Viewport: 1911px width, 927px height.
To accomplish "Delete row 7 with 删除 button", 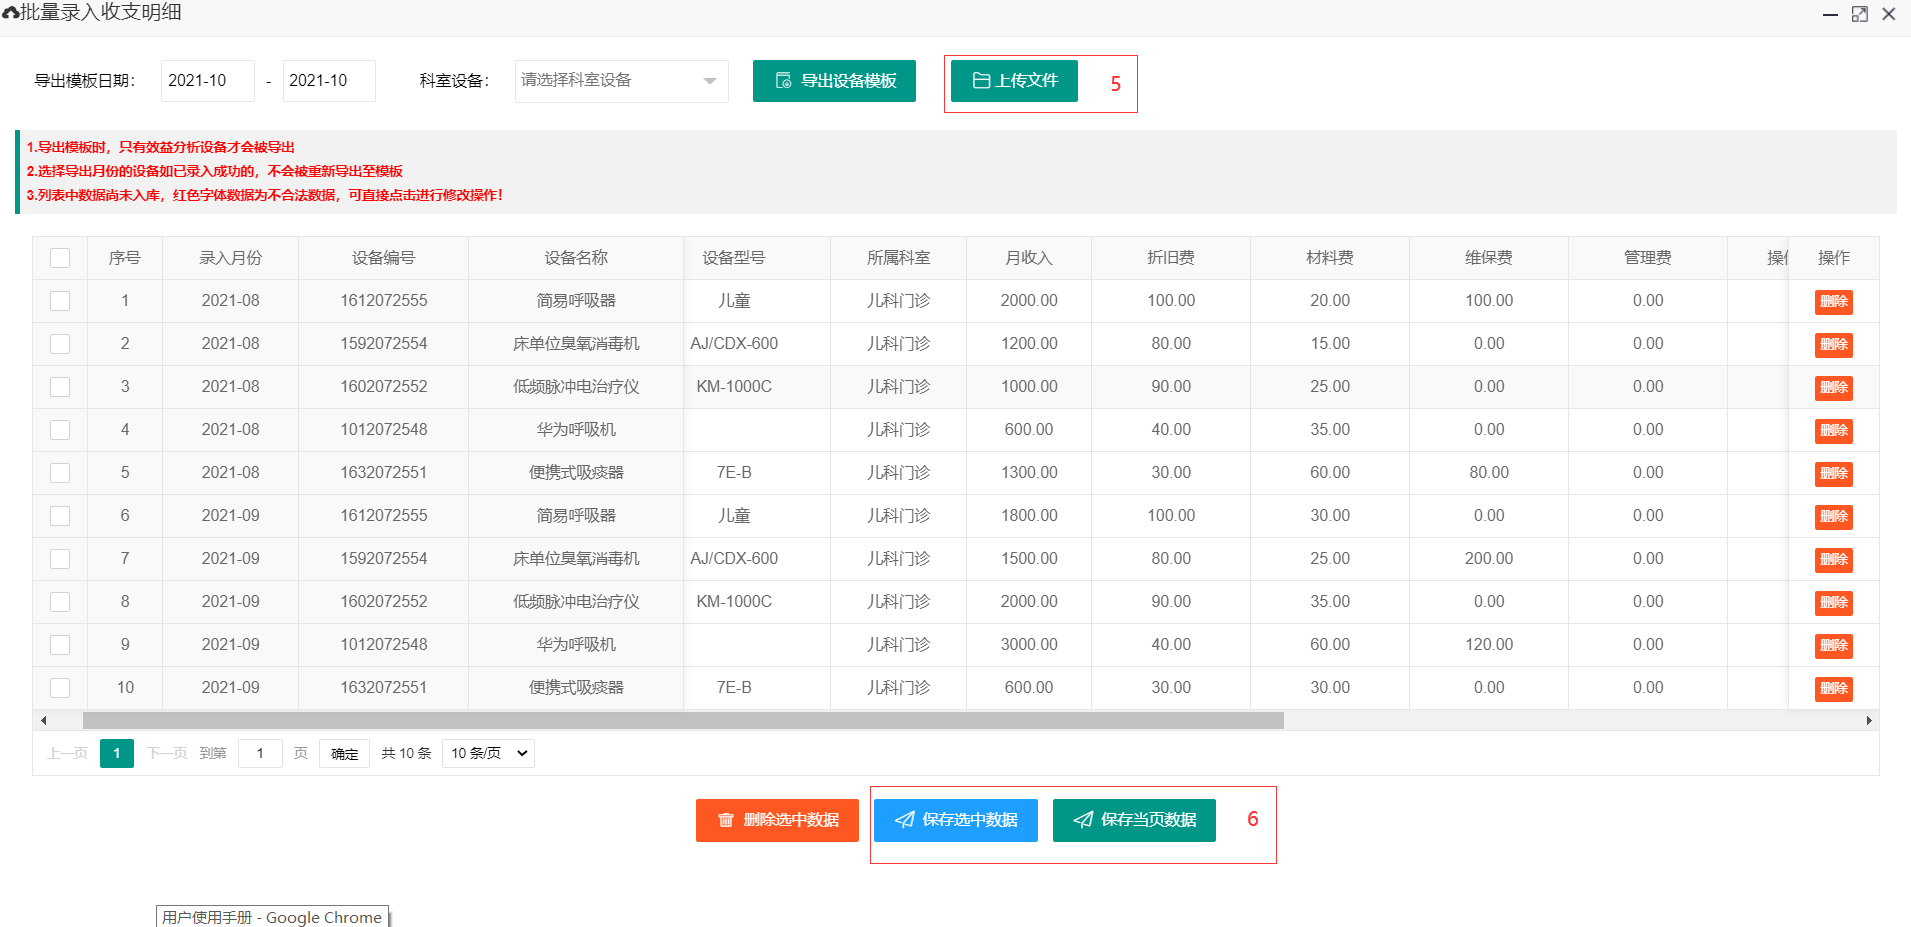I will point(1833,560).
